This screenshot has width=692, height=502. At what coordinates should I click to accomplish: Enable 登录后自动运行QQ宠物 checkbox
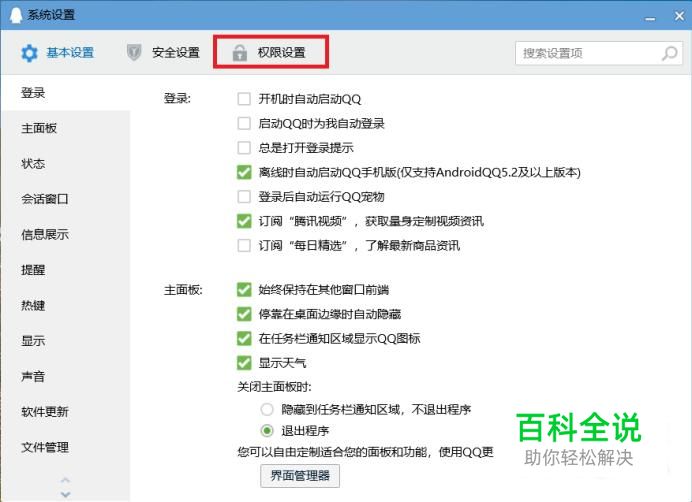244,196
